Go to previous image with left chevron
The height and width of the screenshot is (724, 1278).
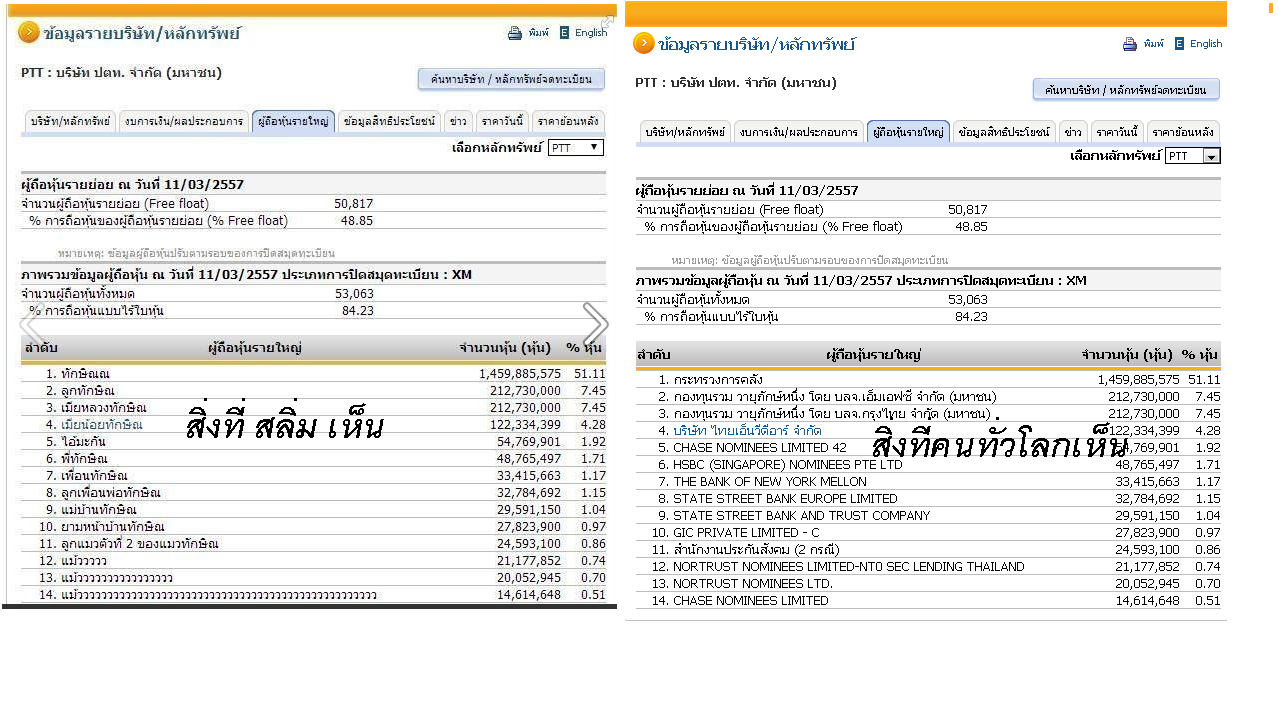pyautogui.click(x=30, y=325)
